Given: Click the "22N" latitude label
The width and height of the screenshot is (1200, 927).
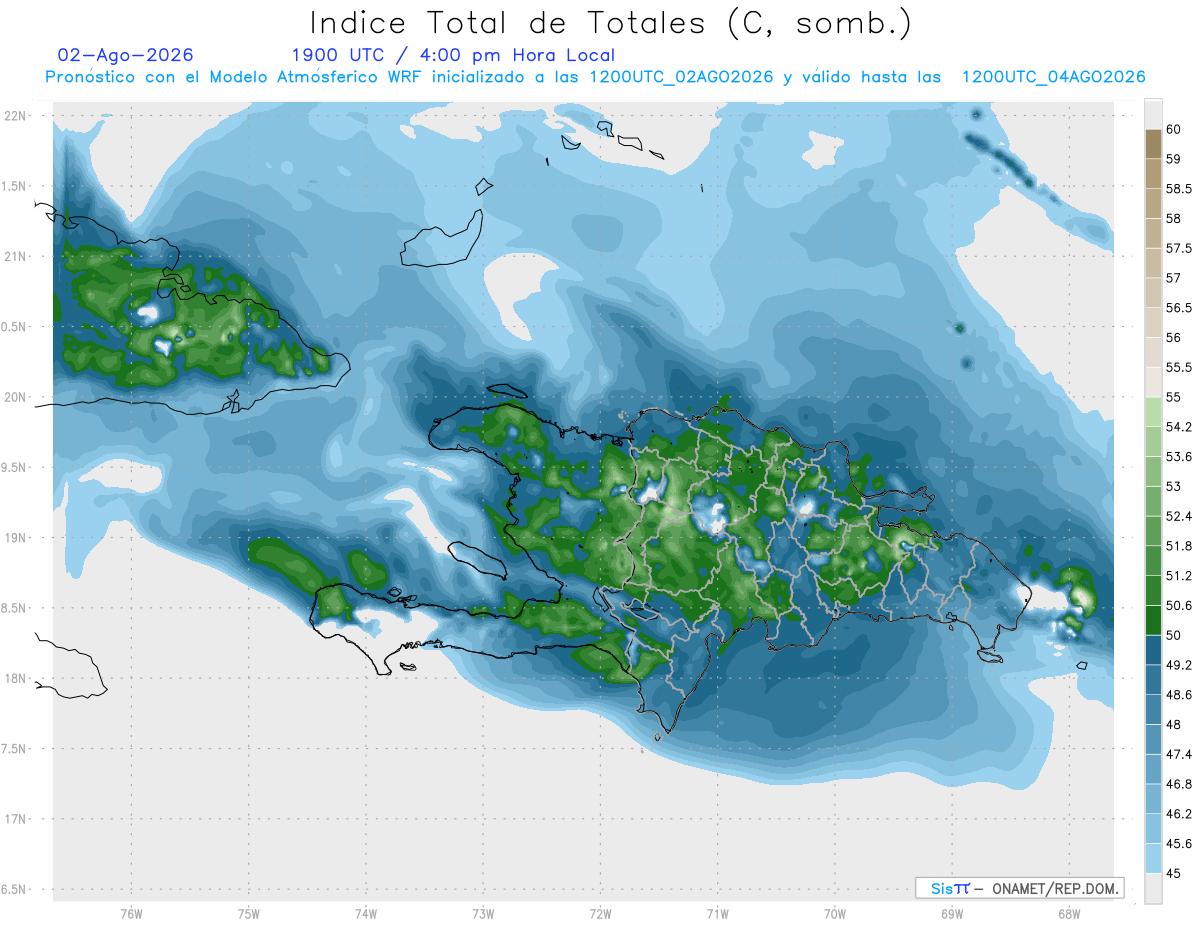Looking at the screenshot, I should (16, 116).
